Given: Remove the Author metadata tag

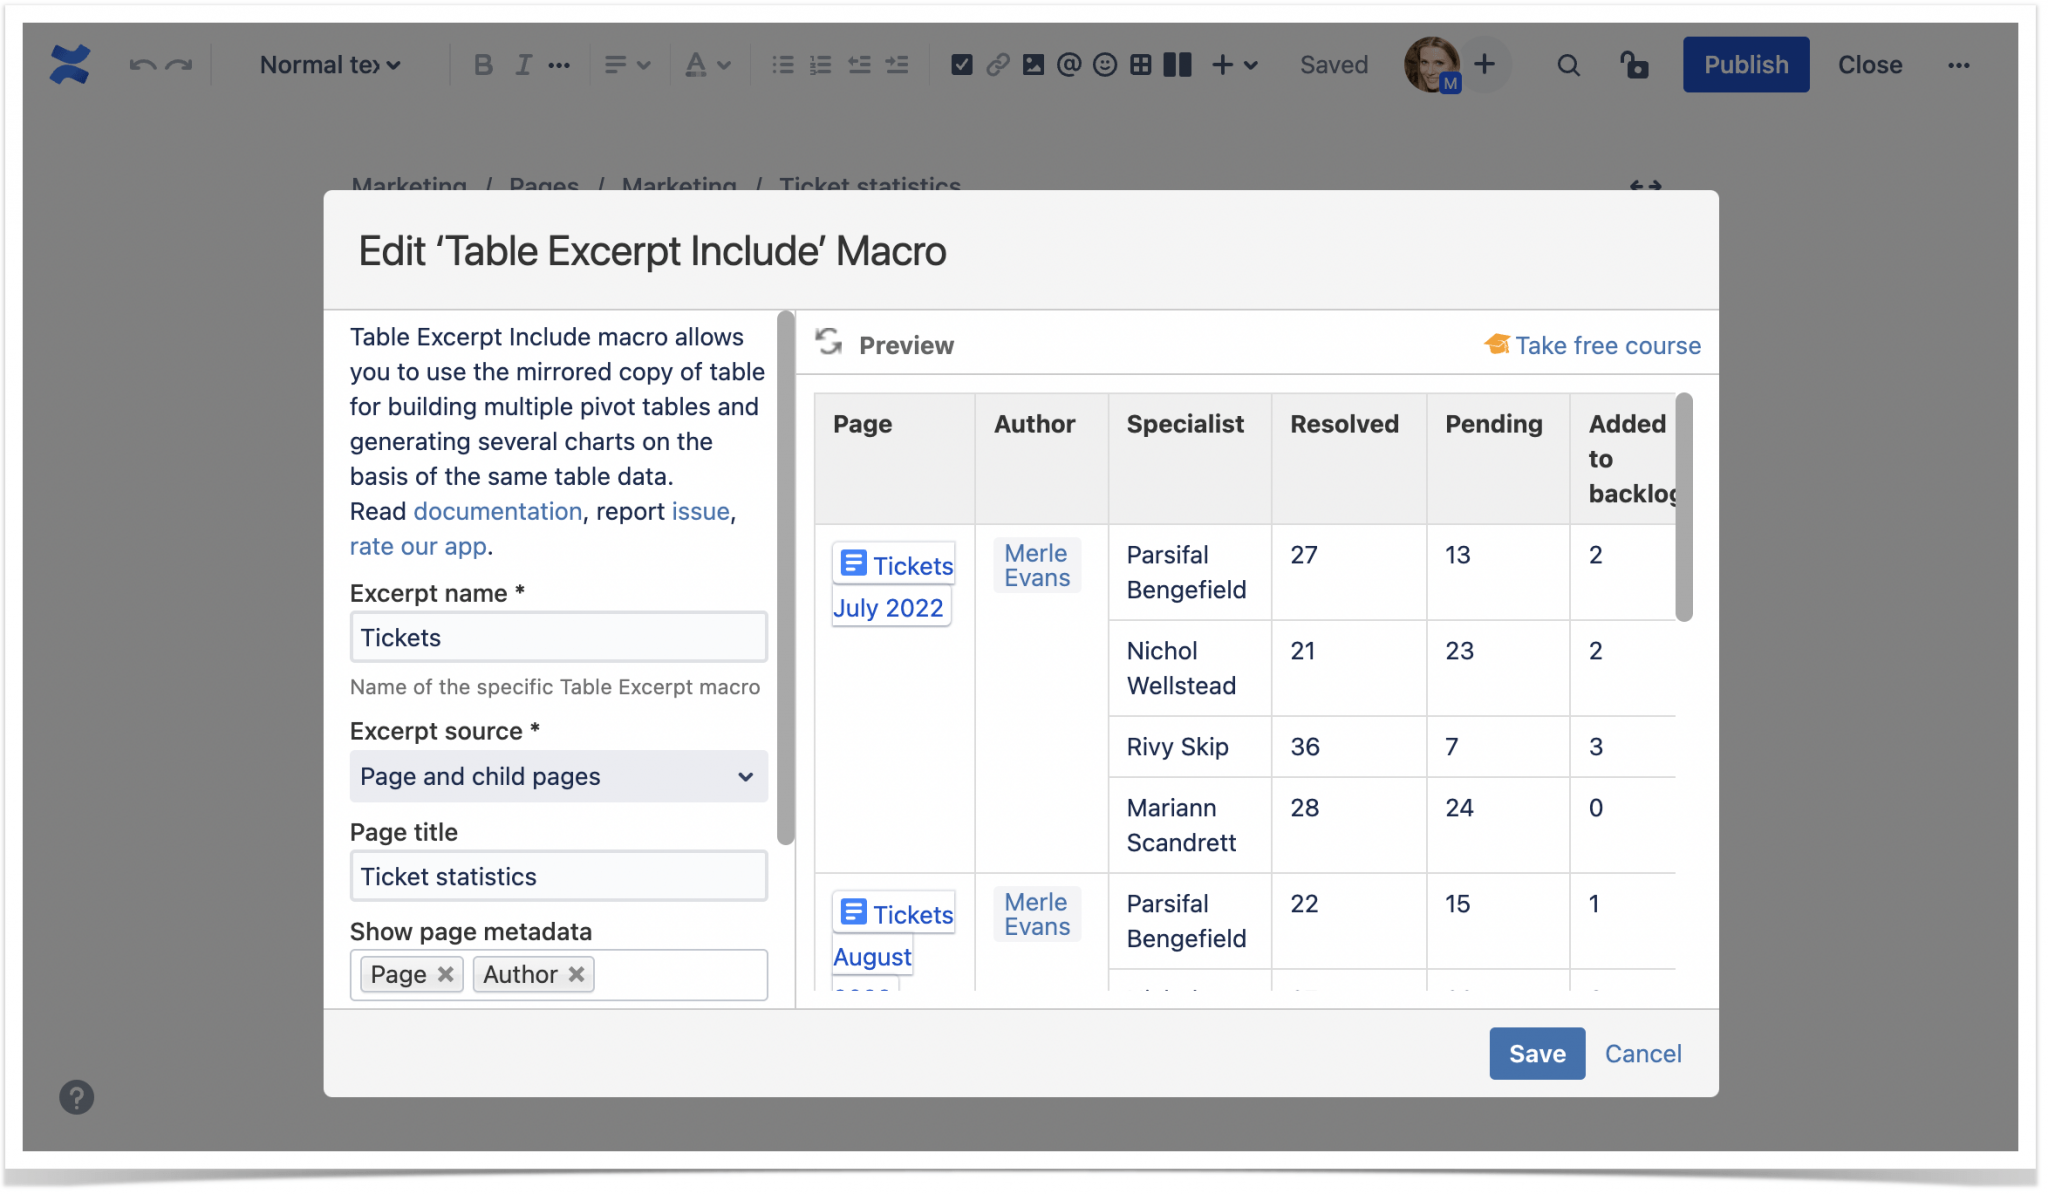Looking at the screenshot, I should (x=577, y=974).
